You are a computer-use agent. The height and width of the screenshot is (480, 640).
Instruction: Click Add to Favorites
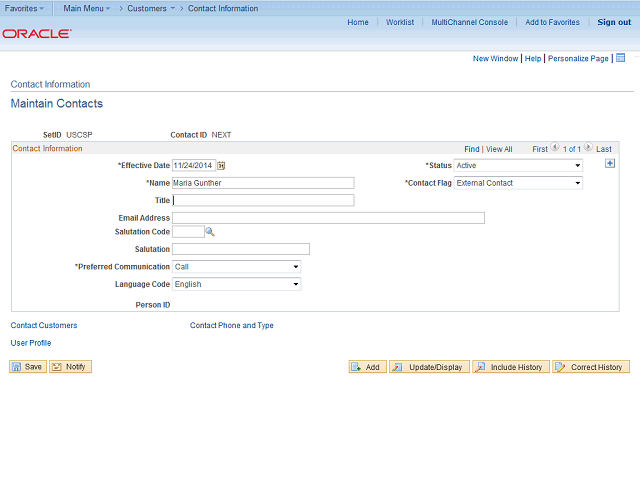[552, 22]
